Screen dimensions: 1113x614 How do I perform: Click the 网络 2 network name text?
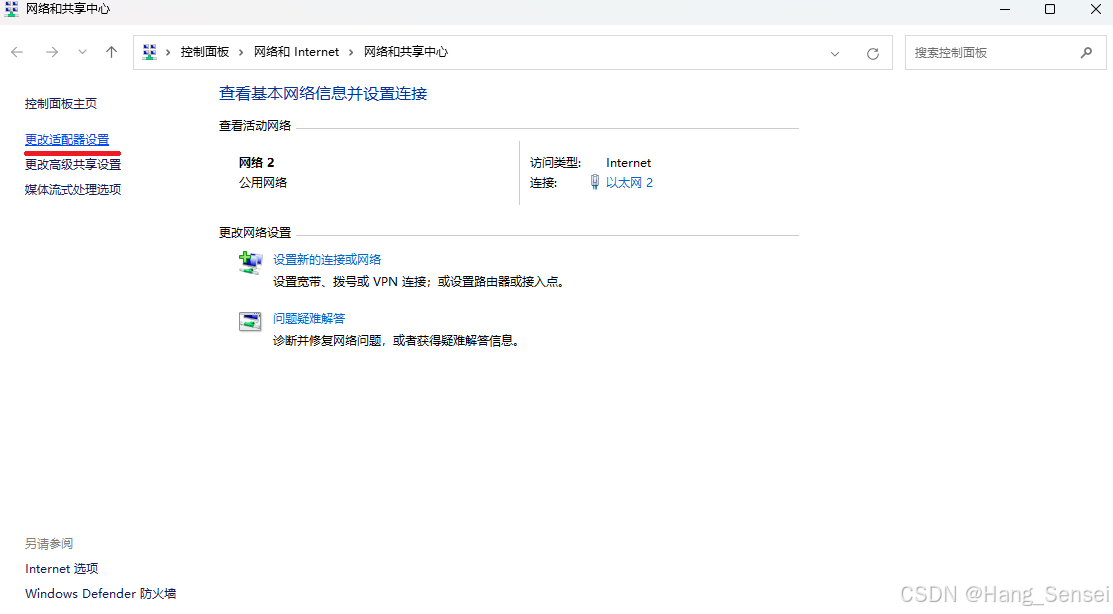256,163
